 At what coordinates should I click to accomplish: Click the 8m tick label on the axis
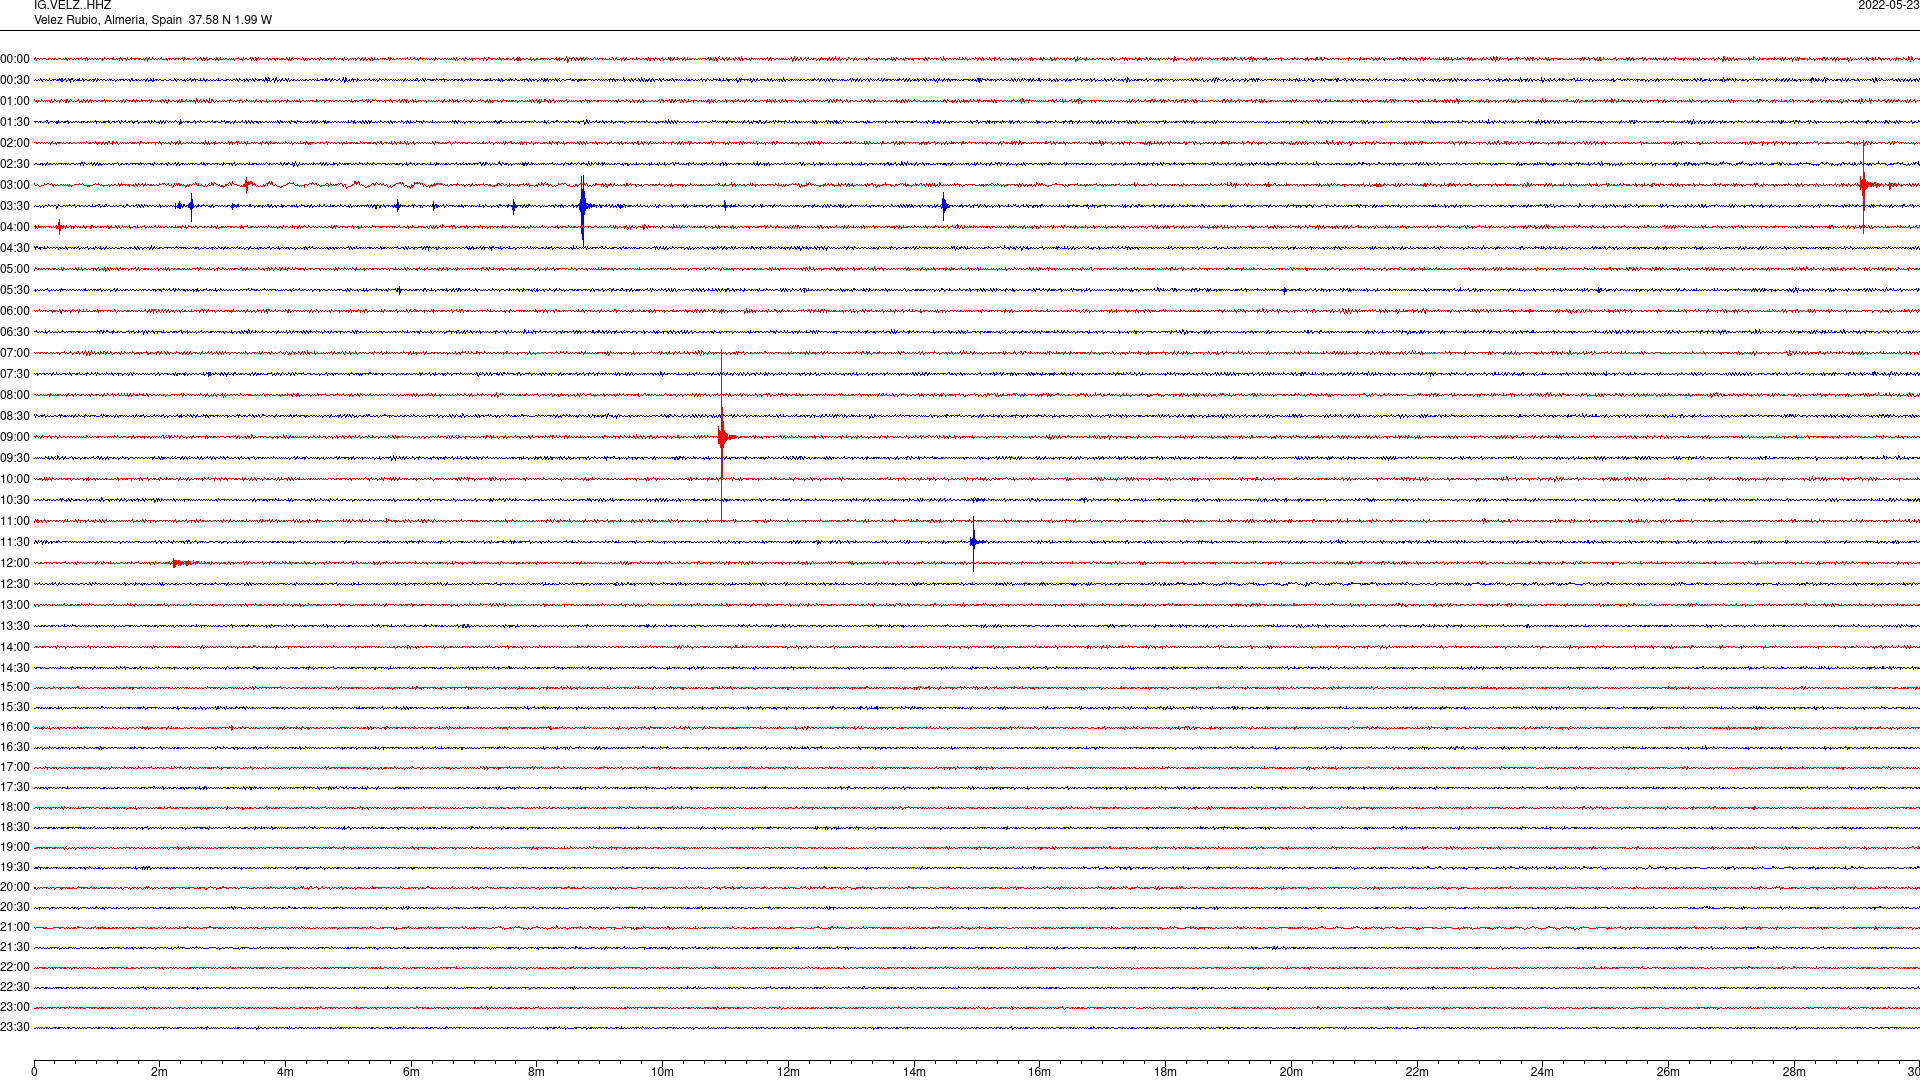click(537, 1072)
